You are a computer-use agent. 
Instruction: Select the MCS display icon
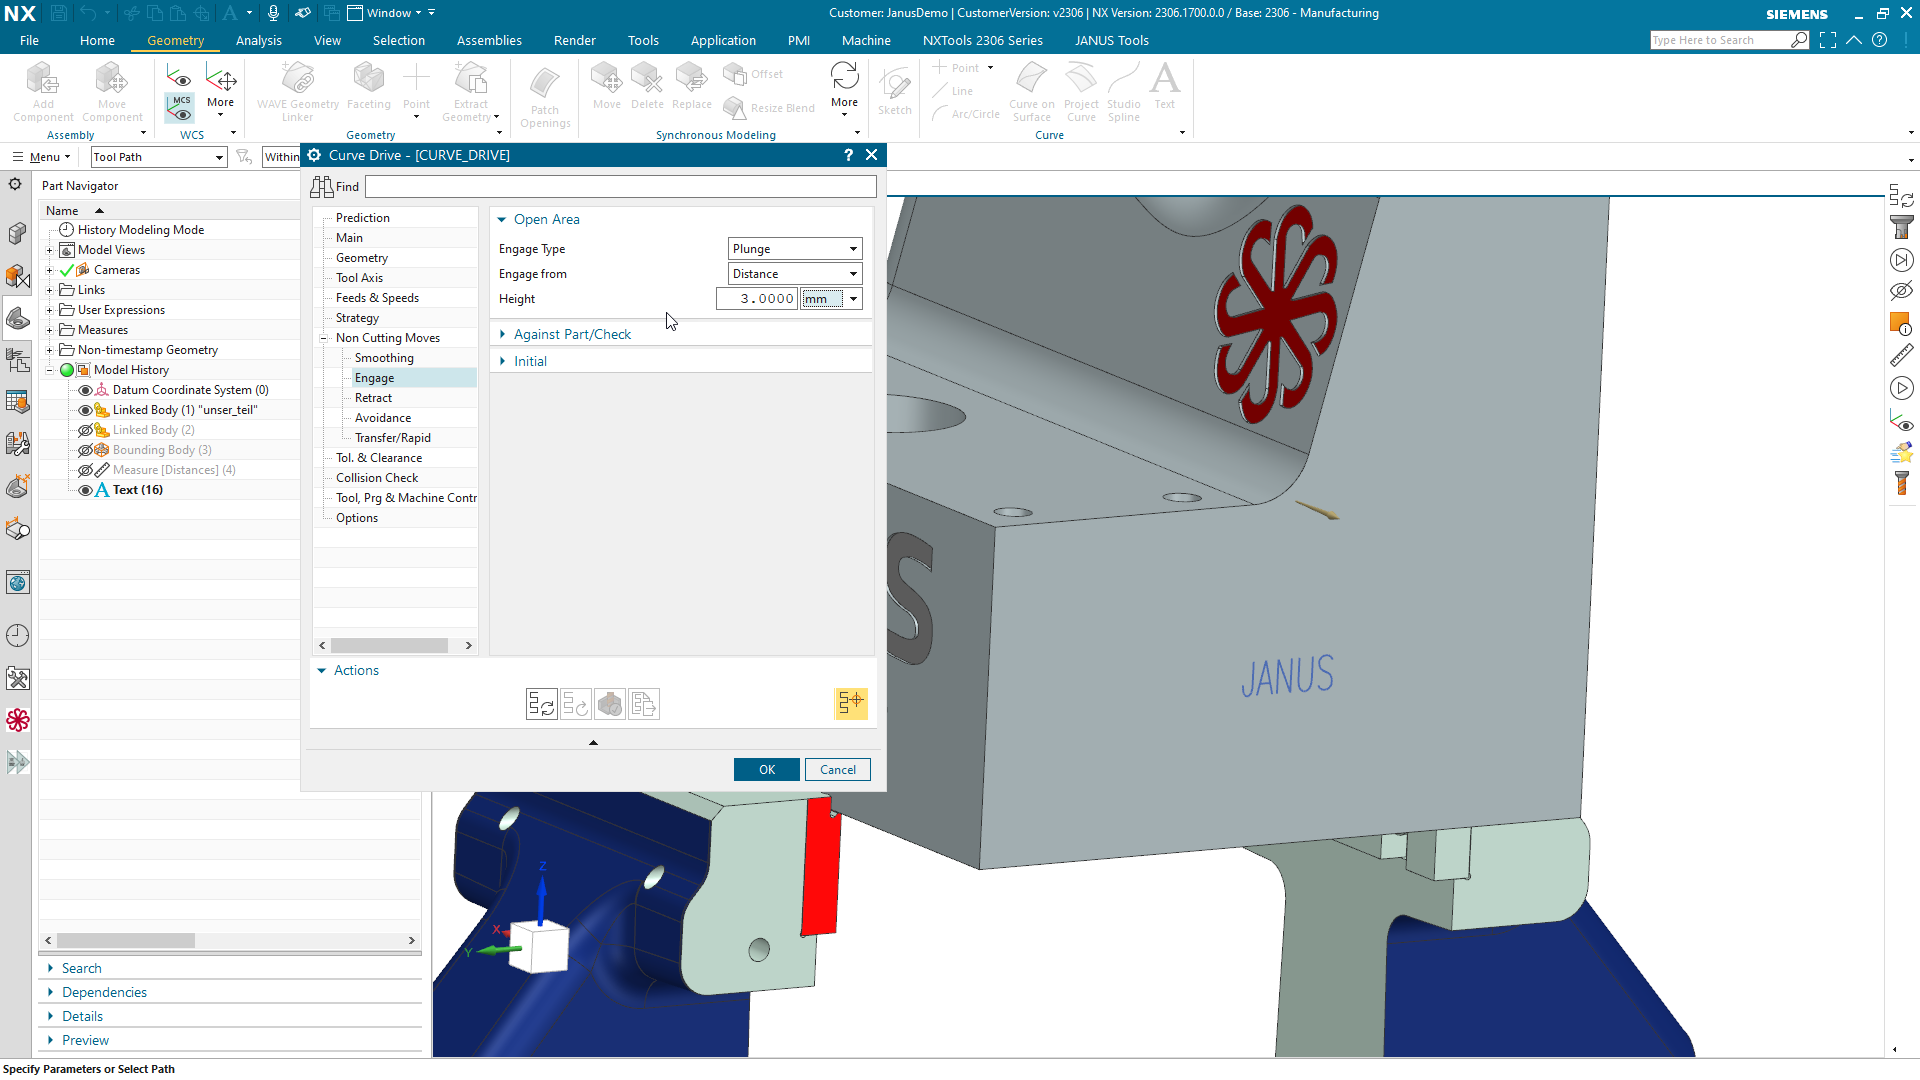[x=180, y=107]
